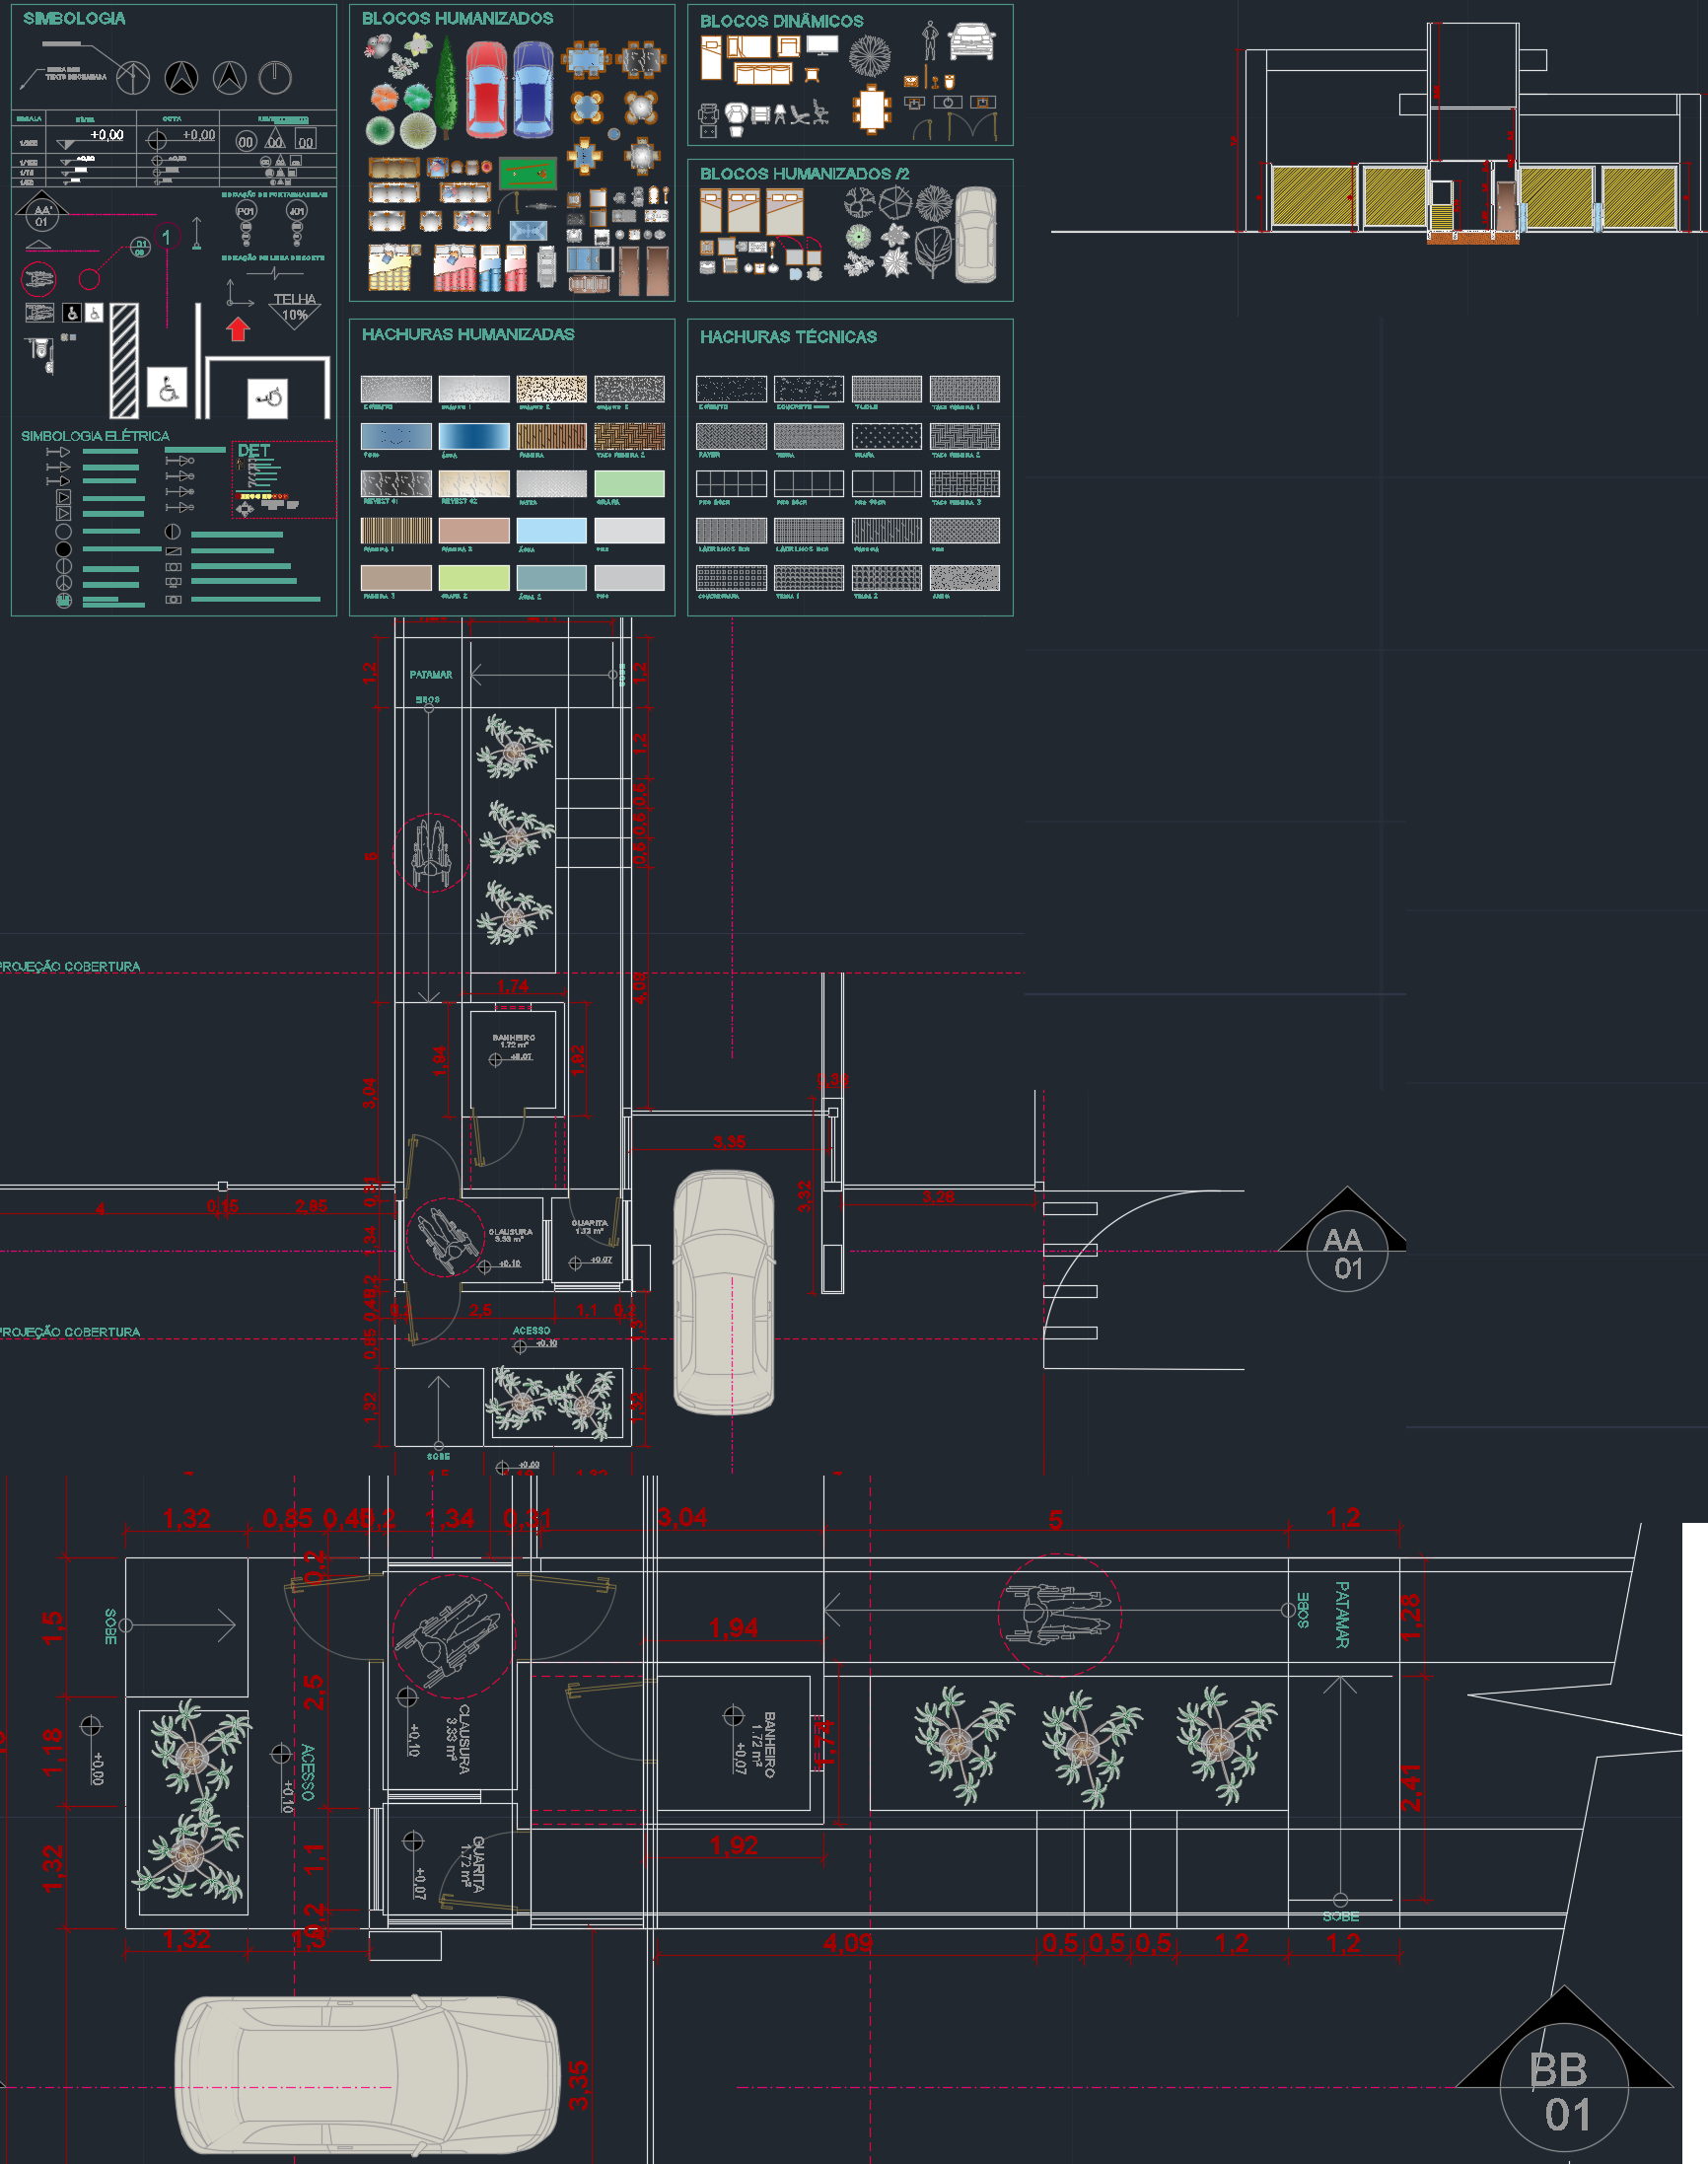Select the 1,94 dimension in bottom plan
This screenshot has height=2164, width=1708.
tap(733, 1628)
